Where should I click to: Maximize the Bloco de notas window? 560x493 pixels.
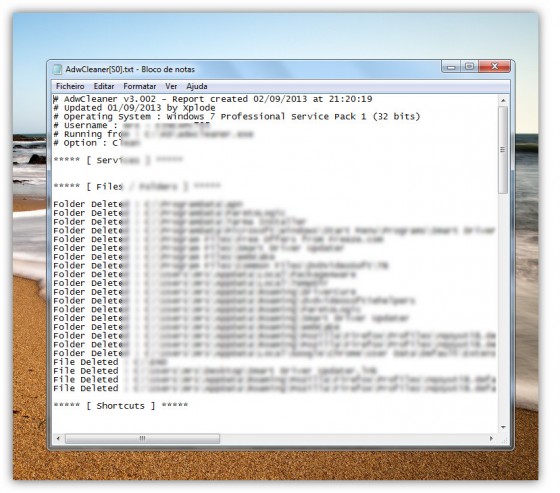(x=470, y=66)
